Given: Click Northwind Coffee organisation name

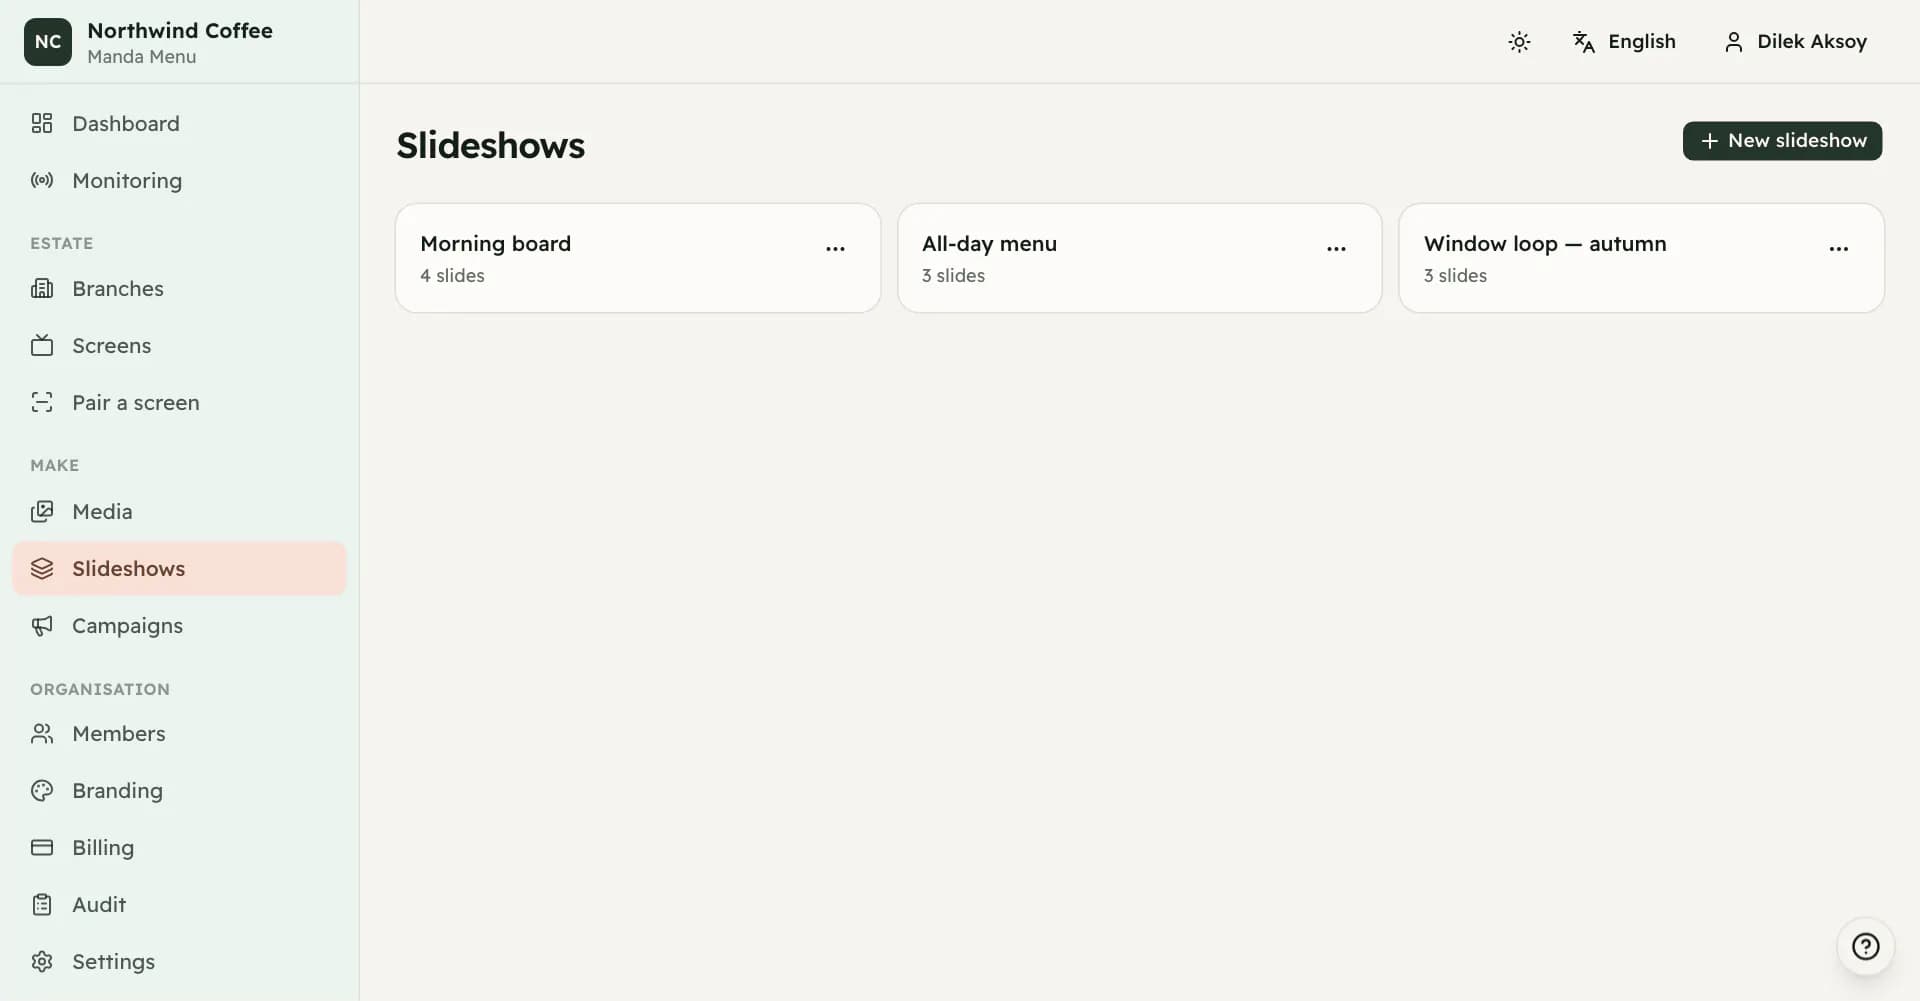Looking at the screenshot, I should point(180,30).
